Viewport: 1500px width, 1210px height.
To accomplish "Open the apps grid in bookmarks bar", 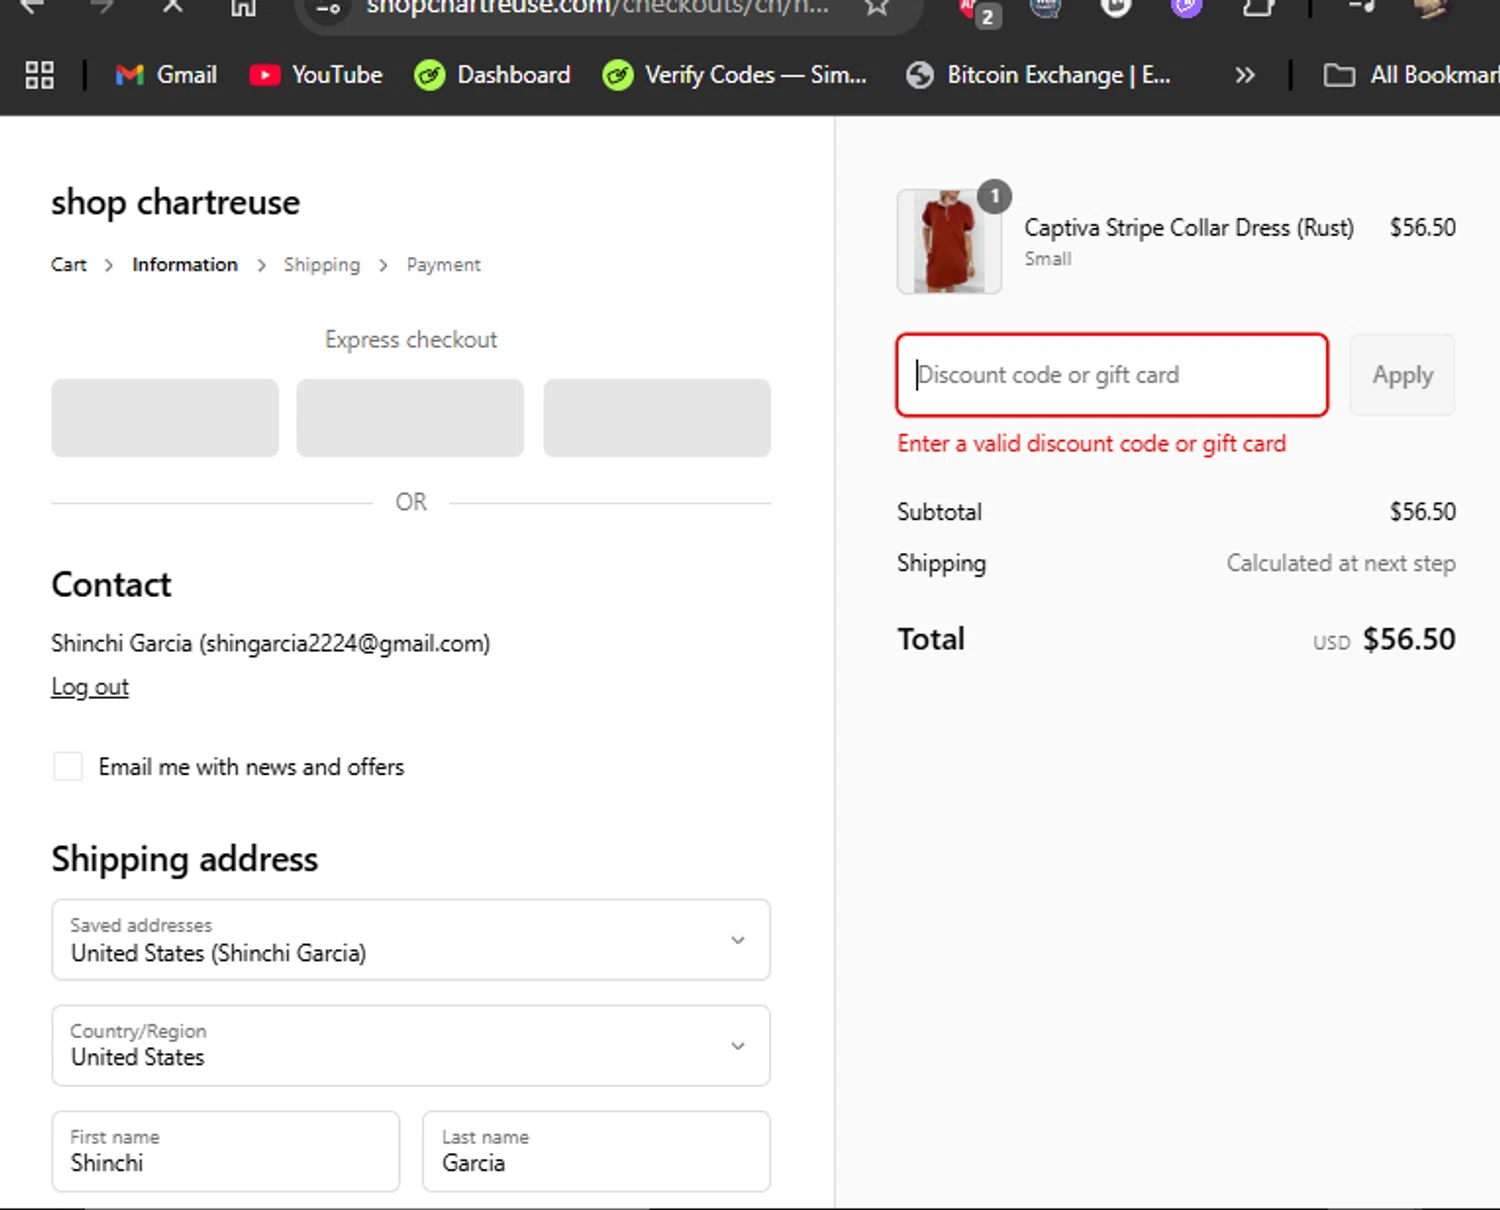I will [39, 75].
